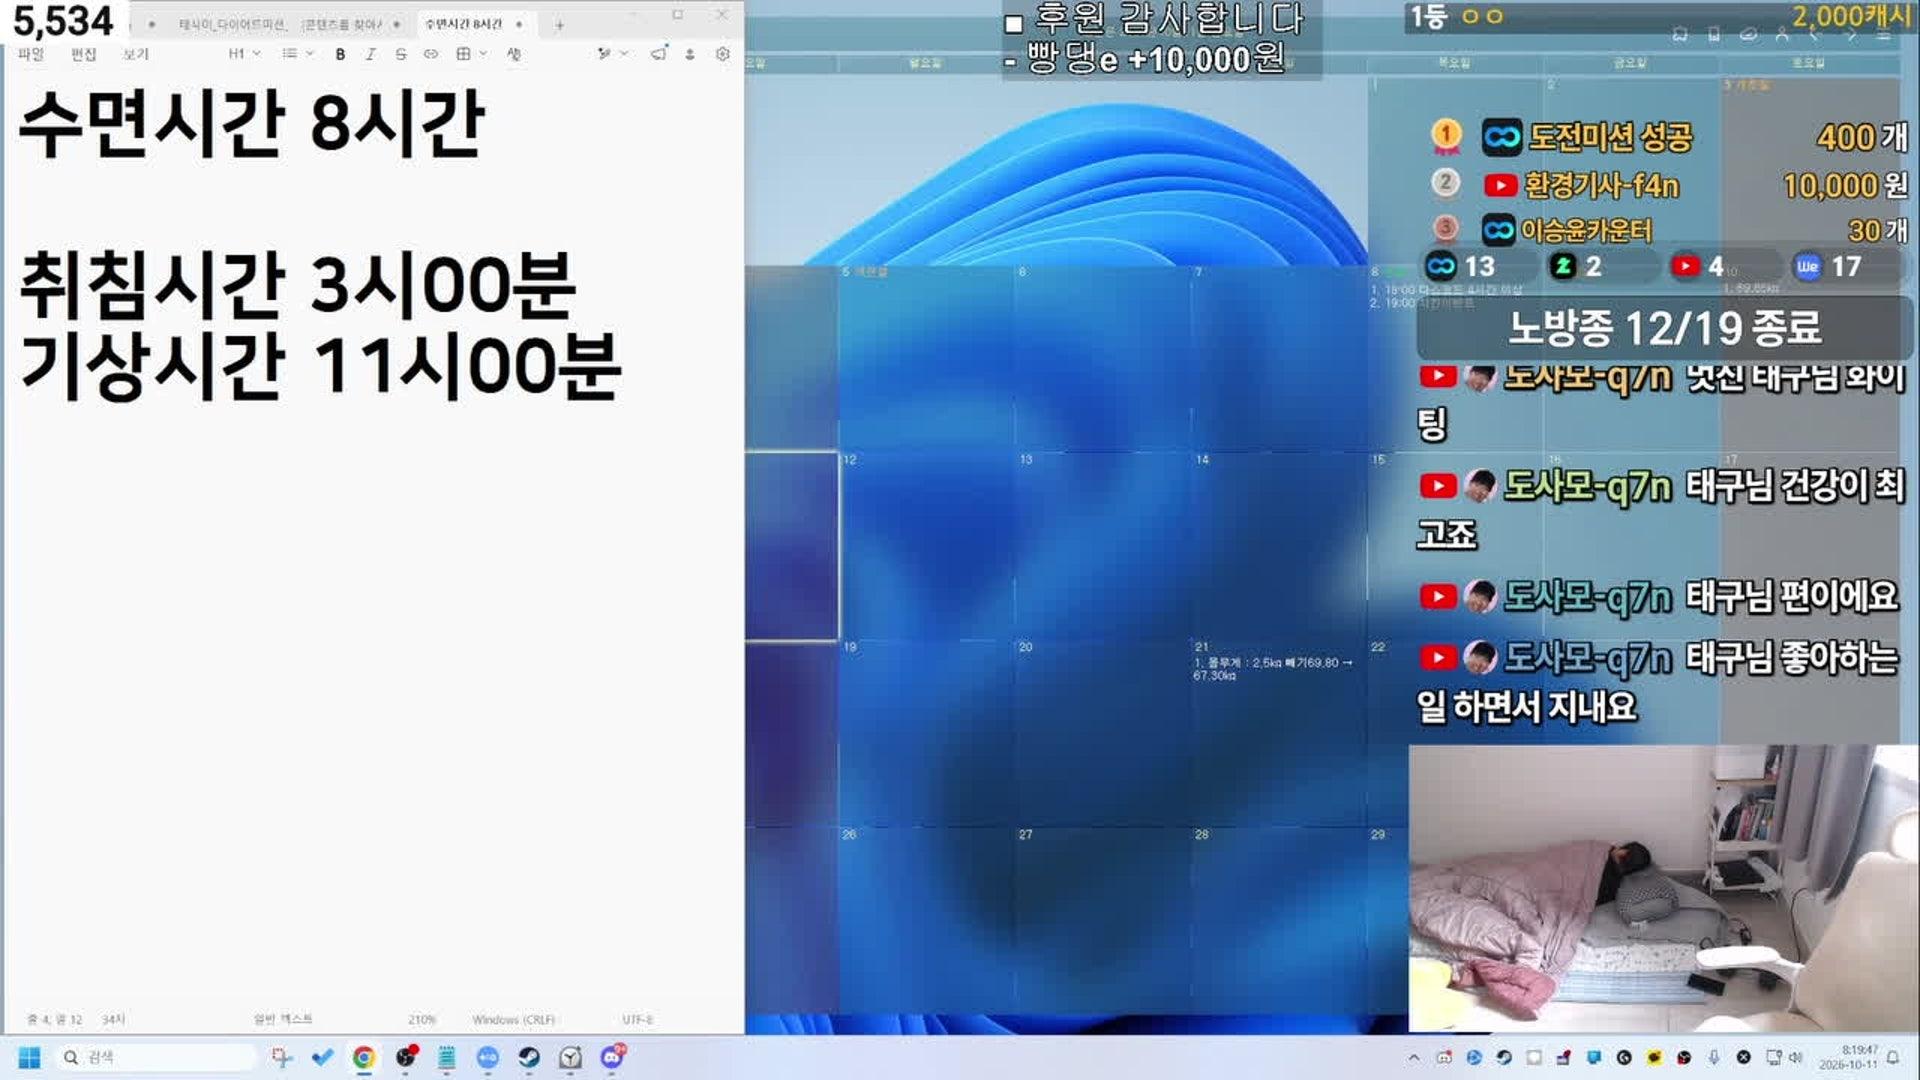Toggle bold formatting in the Notepad toolbar
Viewport: 1920px width, 1080px height.
(x=341, y=54)
